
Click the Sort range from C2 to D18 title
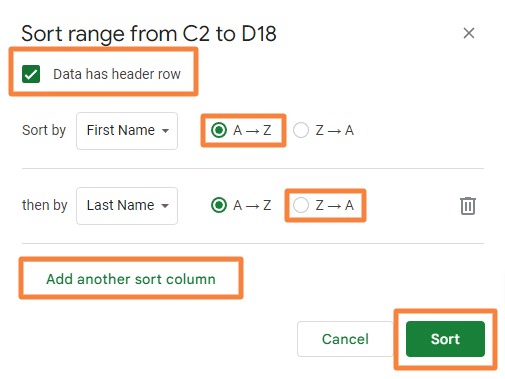click(149, 34)
